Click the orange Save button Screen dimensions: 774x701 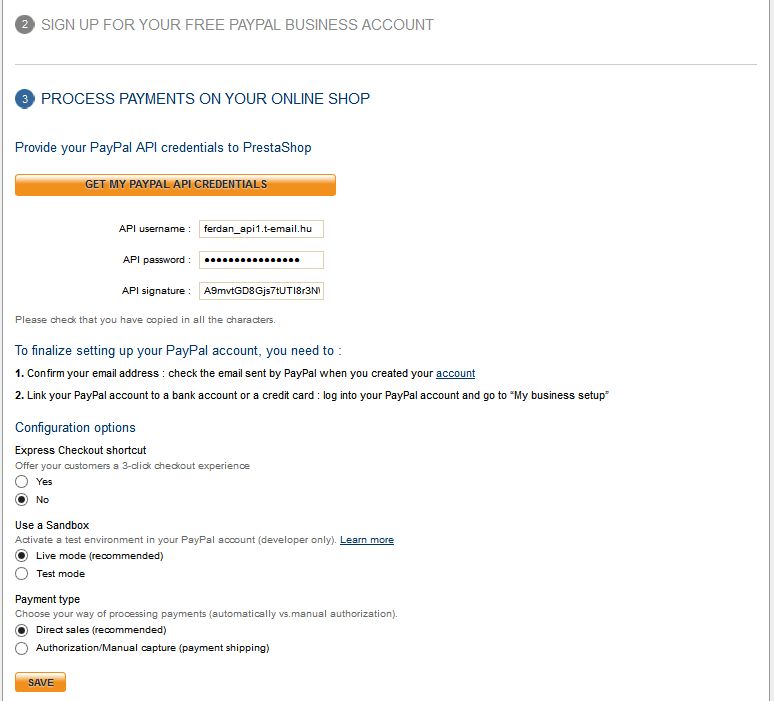(x=40, y=682)
